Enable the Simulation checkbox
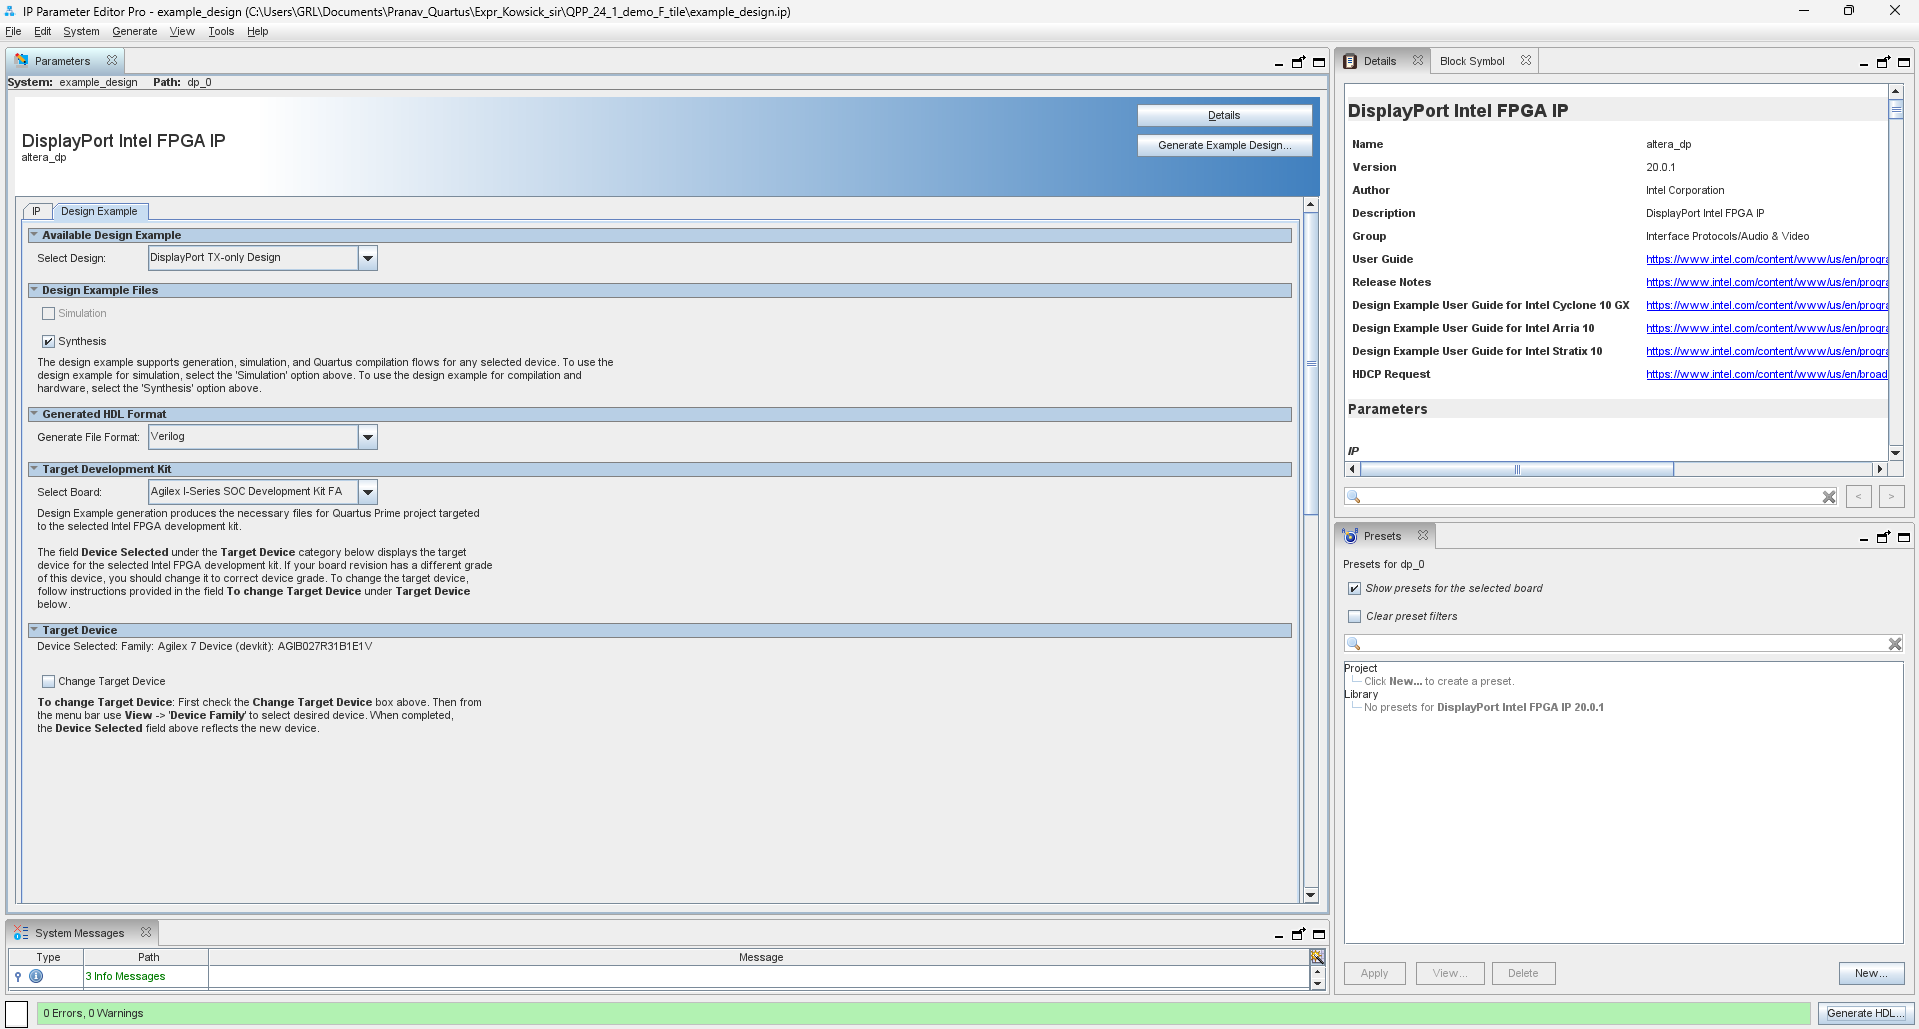This screenshot has width=1919, height=1029. pos(48,314)
